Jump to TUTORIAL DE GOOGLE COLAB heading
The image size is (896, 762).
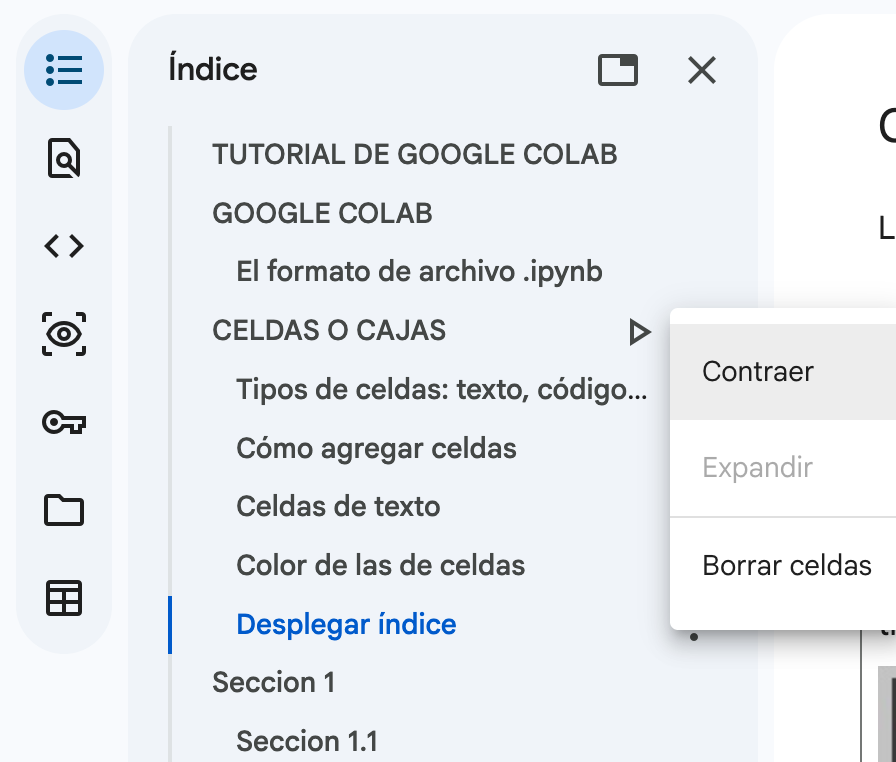pyautogui.click(x=414, y=155)
